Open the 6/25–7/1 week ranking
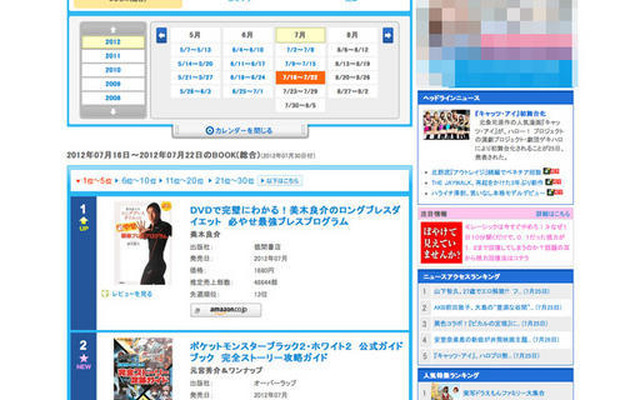The height and width of the screenshot is (400, 640). 248,91
